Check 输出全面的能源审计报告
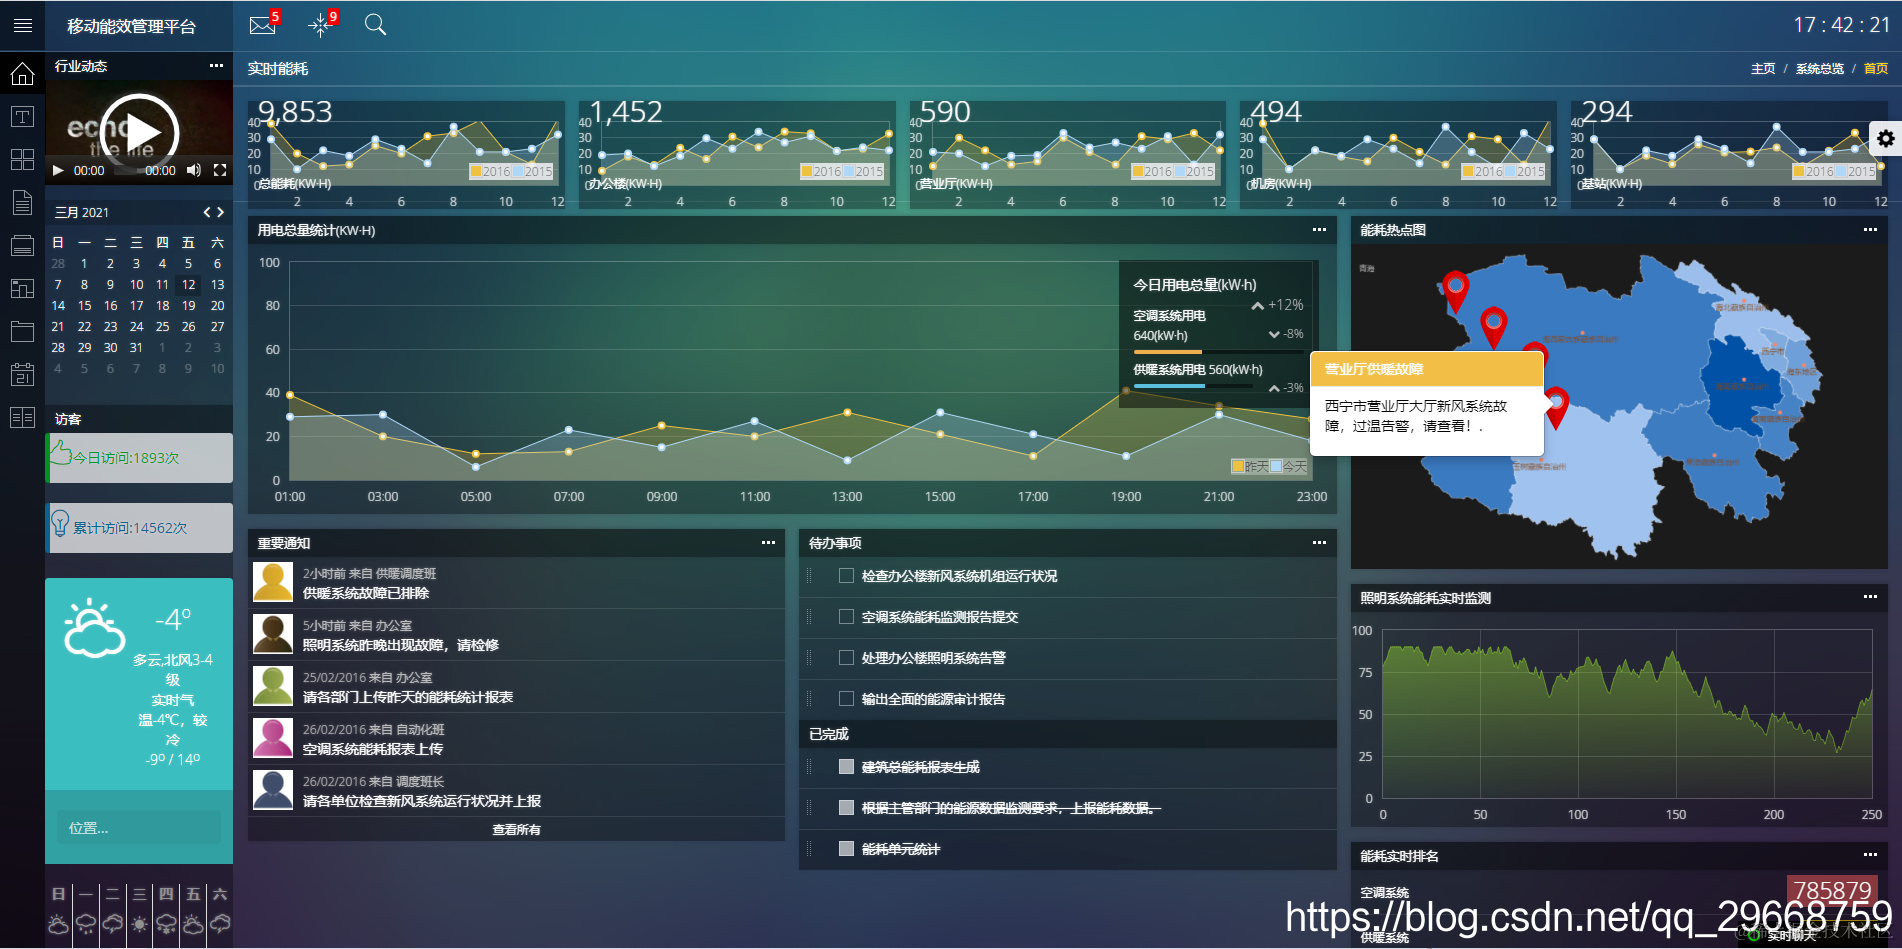This screenshot has height=949, width=1902. click(846, 699)
